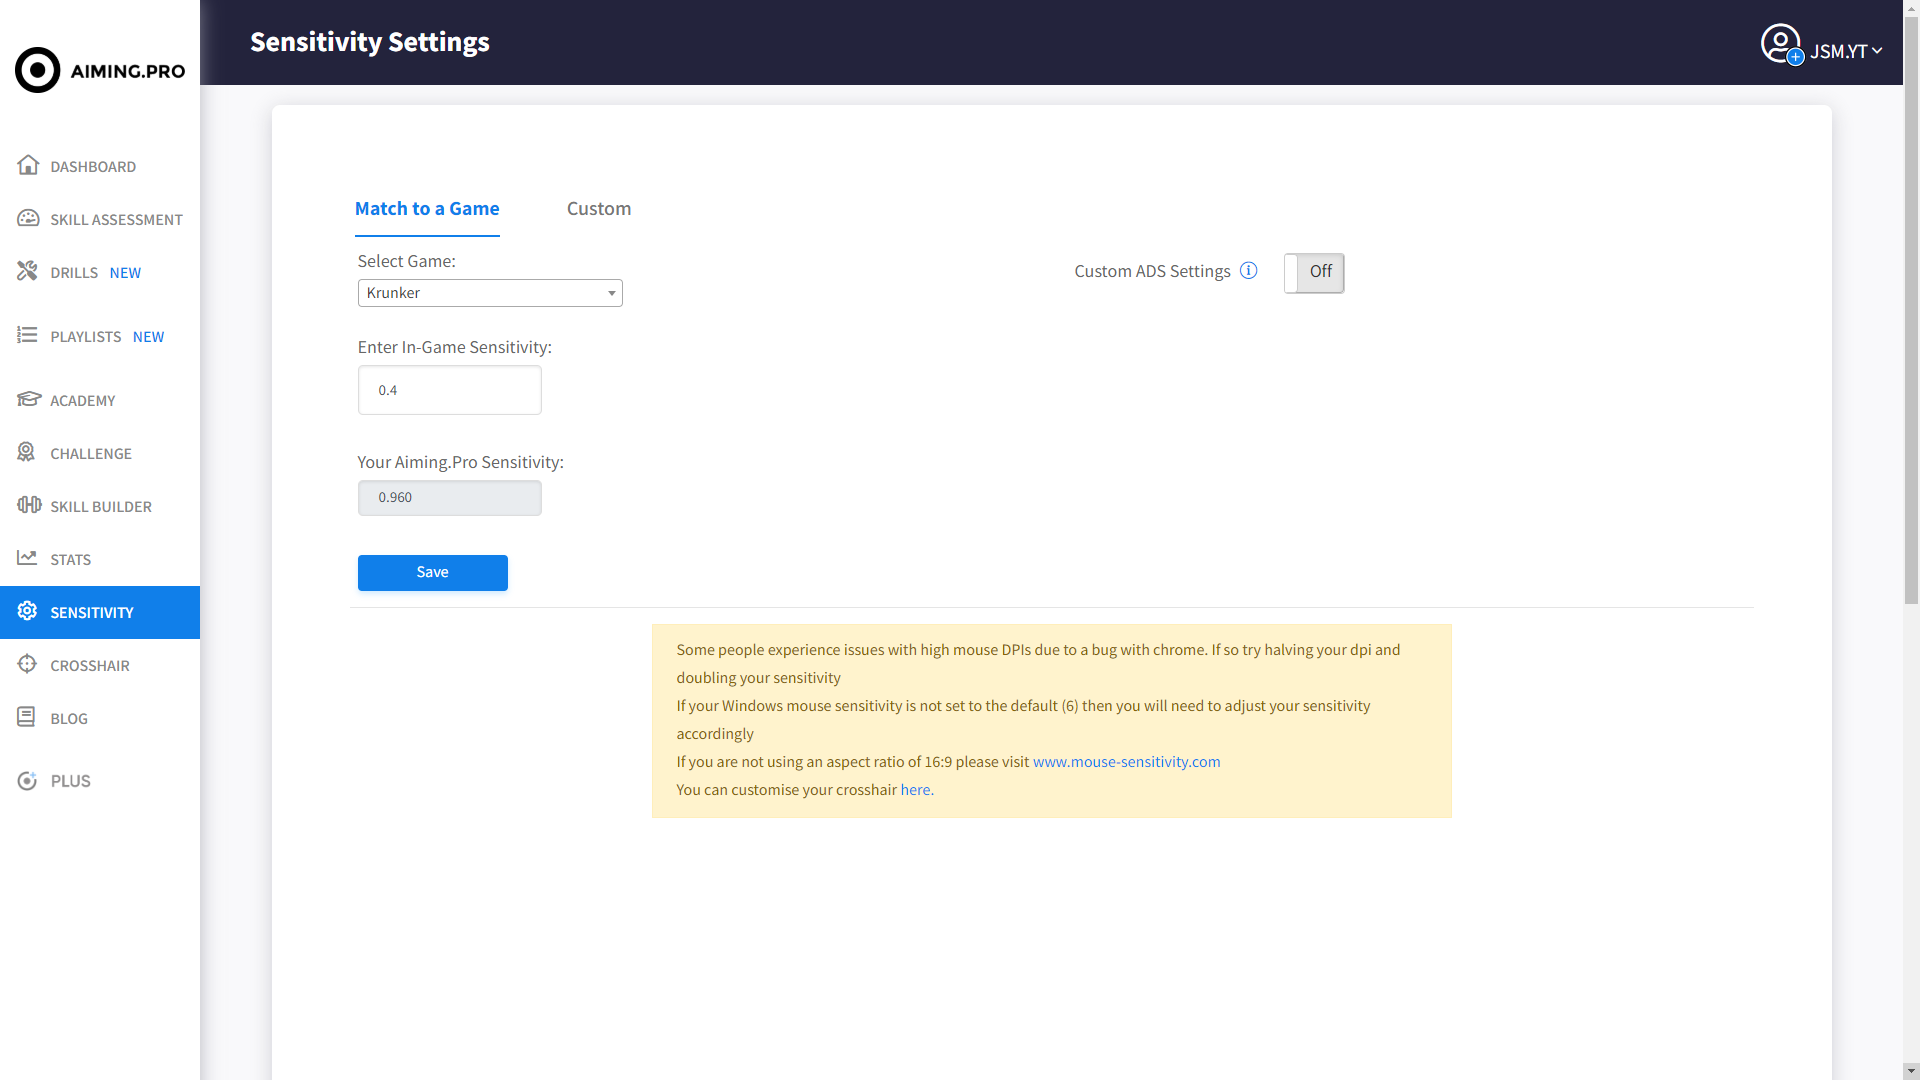The width and height of the screenshot is (1920, 1080).
Task: Toggle Custom ADS Settings switch on
Action: click(x=1313, y=272)
